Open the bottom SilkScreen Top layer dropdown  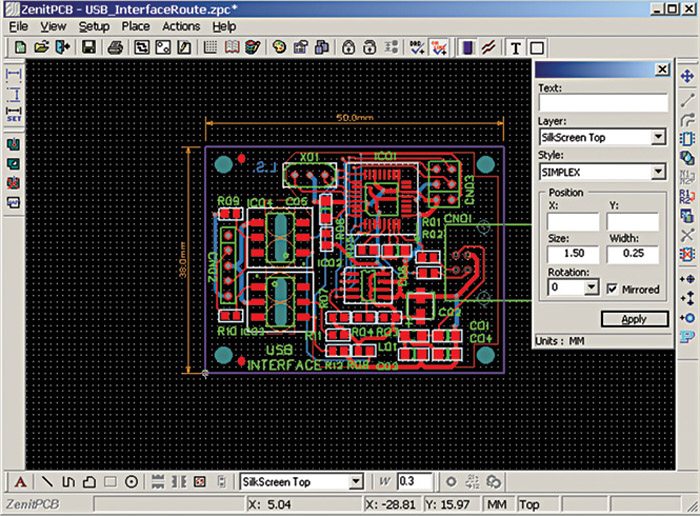point(354,482)
